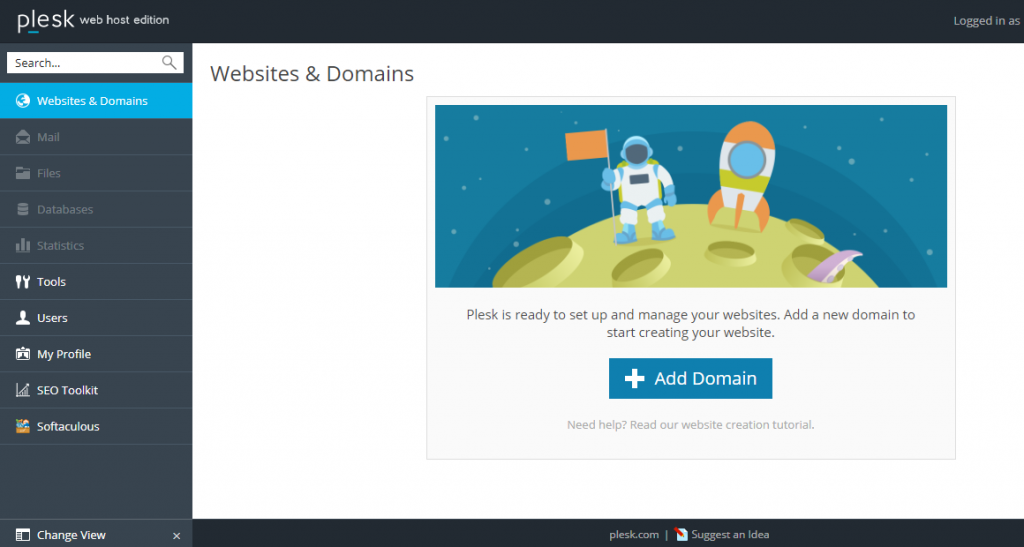1024x547 pixels.
Task: Click the search magnifier icon
Action: (169, 63)
